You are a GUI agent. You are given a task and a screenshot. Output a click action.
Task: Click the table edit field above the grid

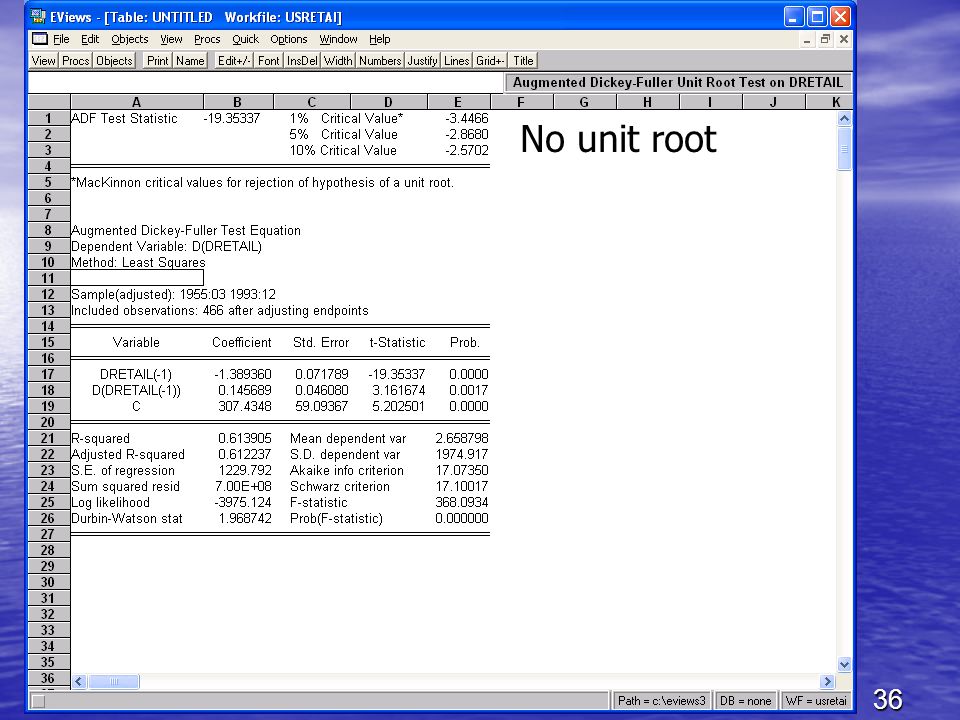pos(265,82)
